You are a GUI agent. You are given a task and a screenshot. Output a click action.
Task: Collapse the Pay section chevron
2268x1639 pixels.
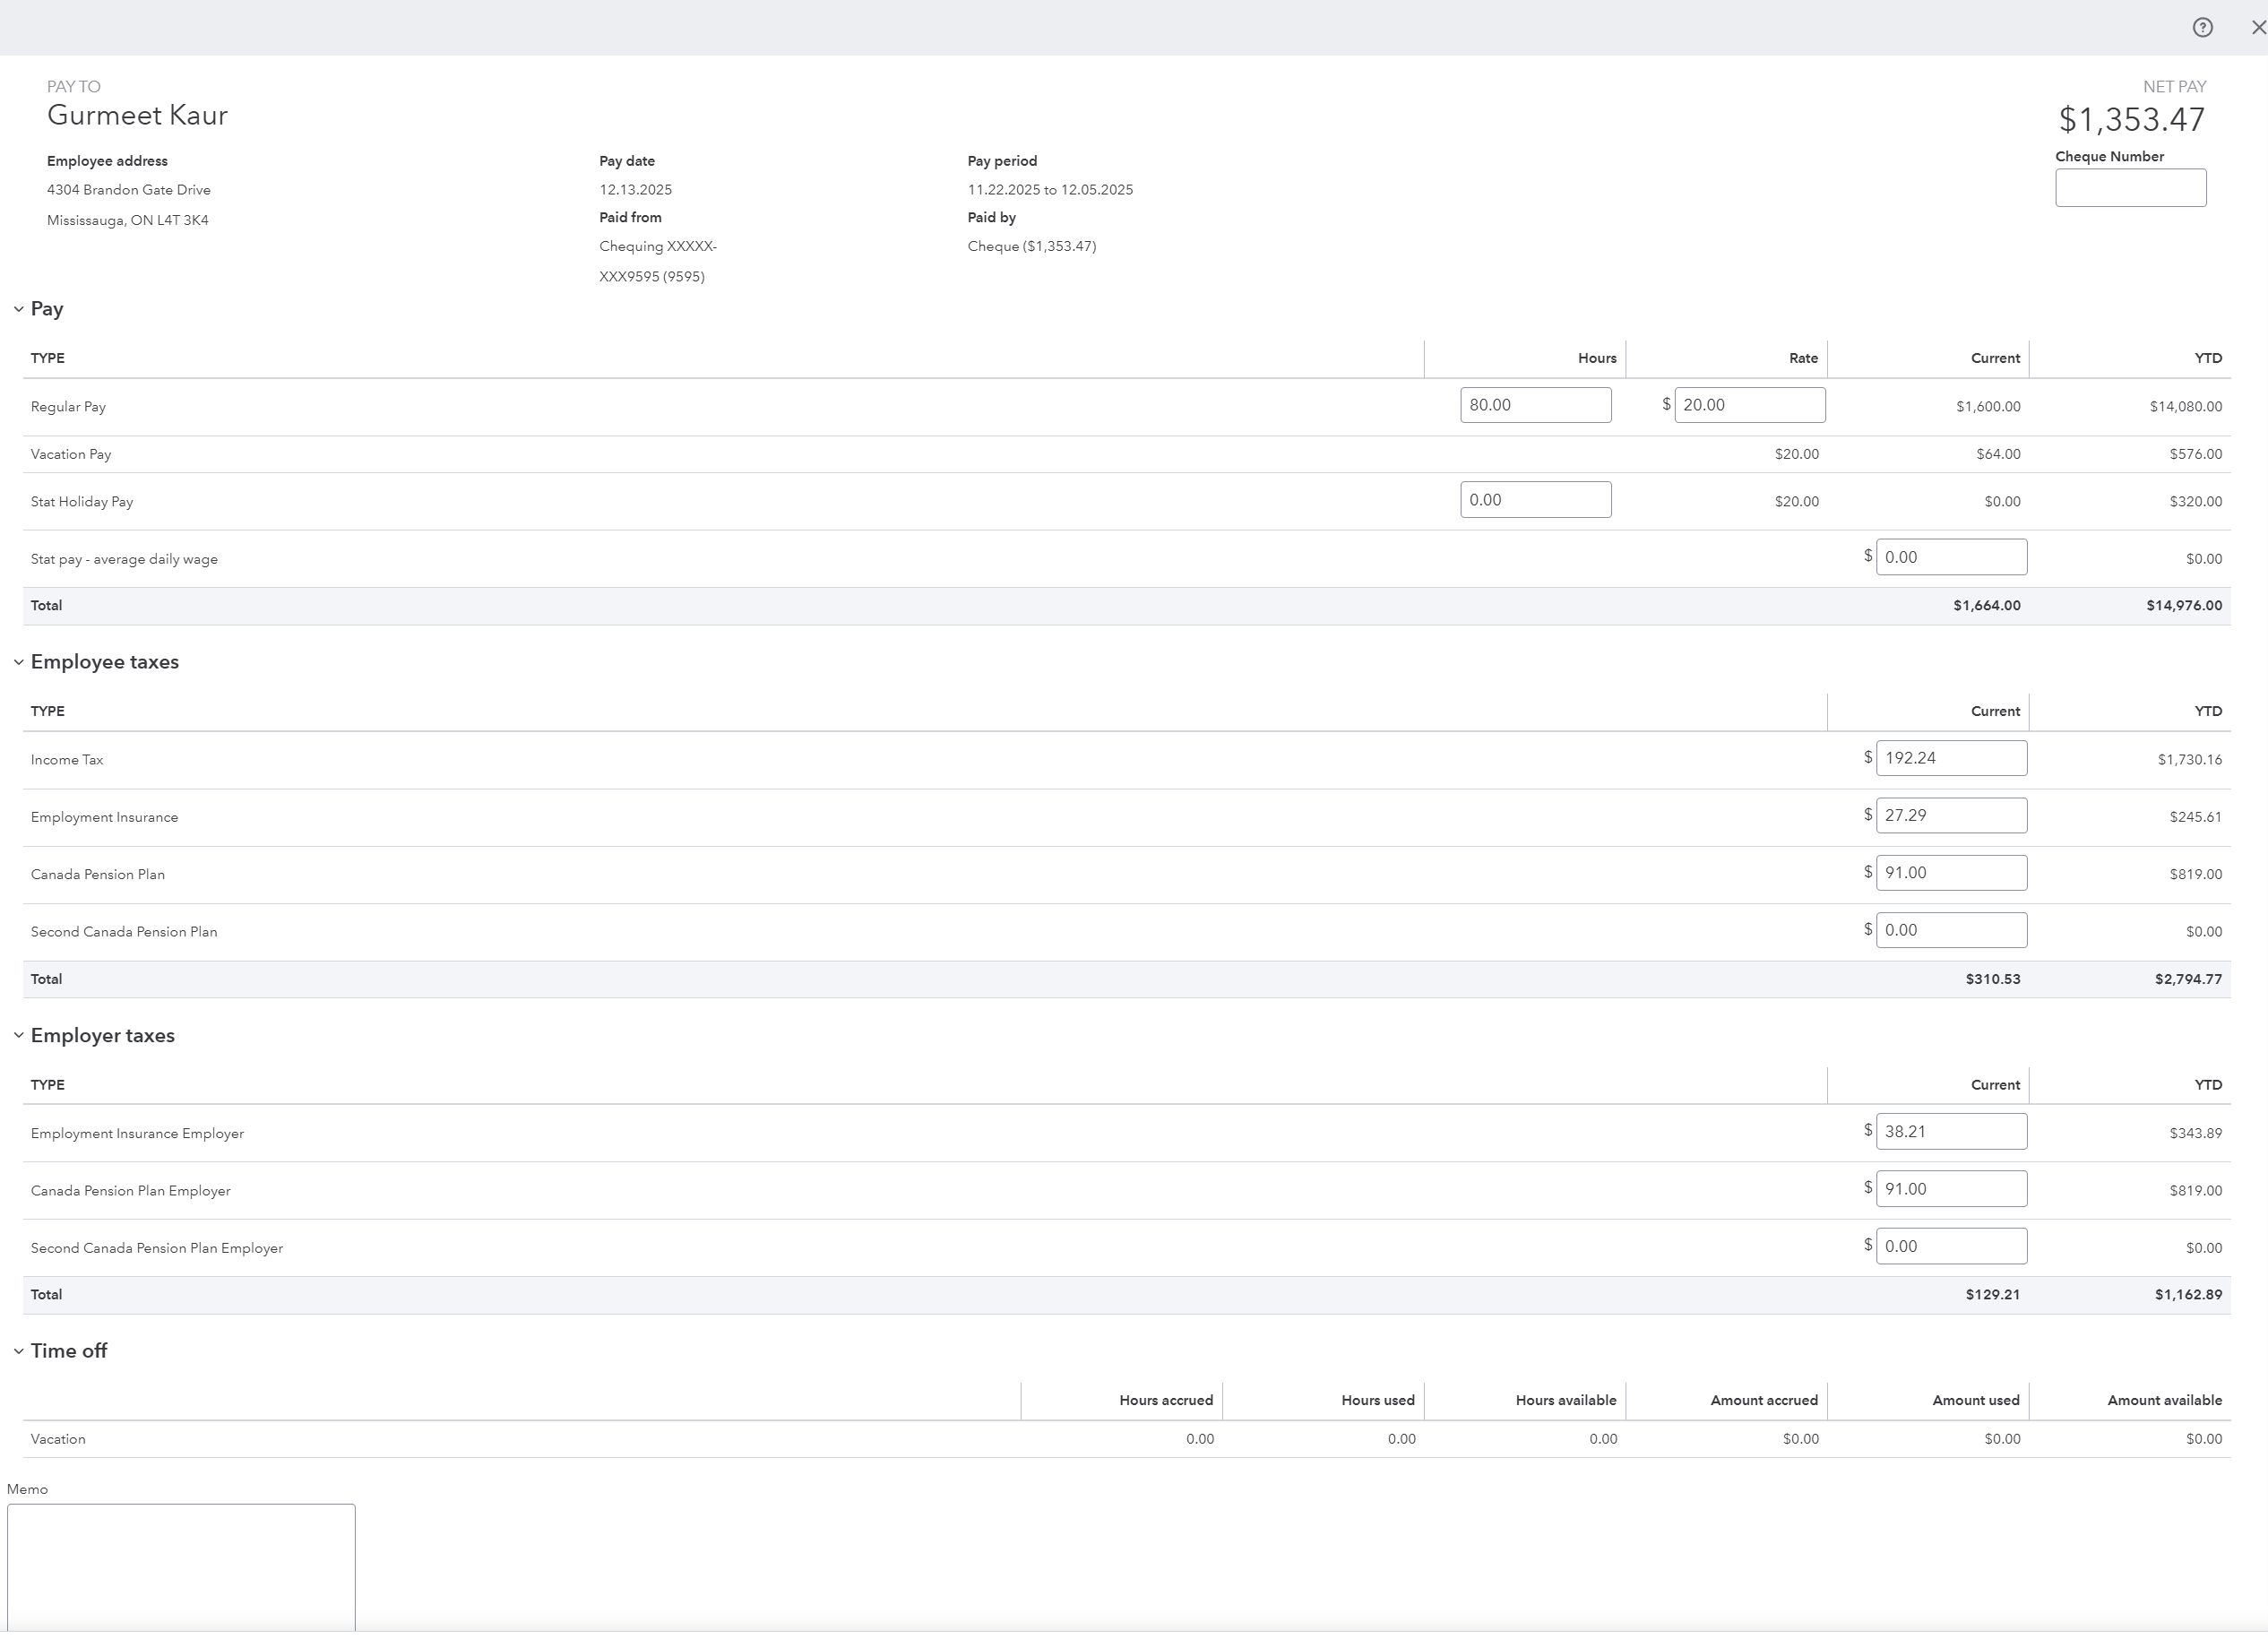(18, 309)
